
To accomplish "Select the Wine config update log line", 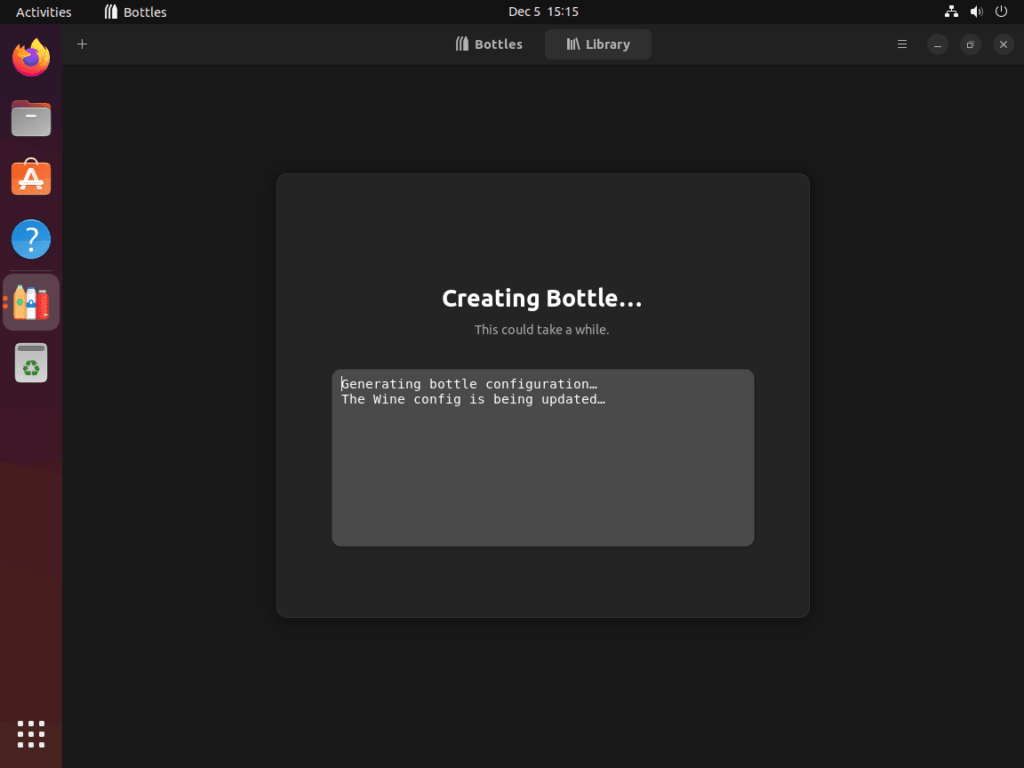I will pyautogui.click(x=474, y=399).
